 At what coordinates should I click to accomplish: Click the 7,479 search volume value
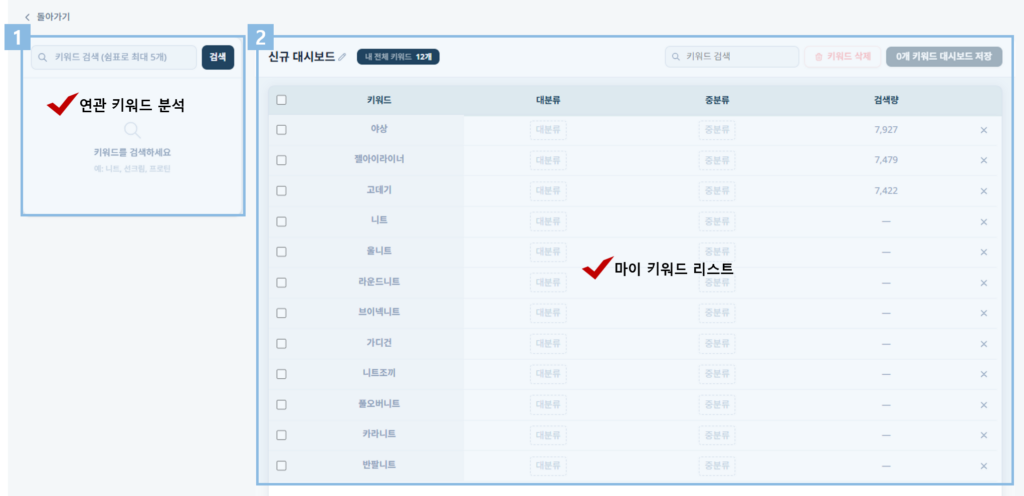[x=886, y=161]
